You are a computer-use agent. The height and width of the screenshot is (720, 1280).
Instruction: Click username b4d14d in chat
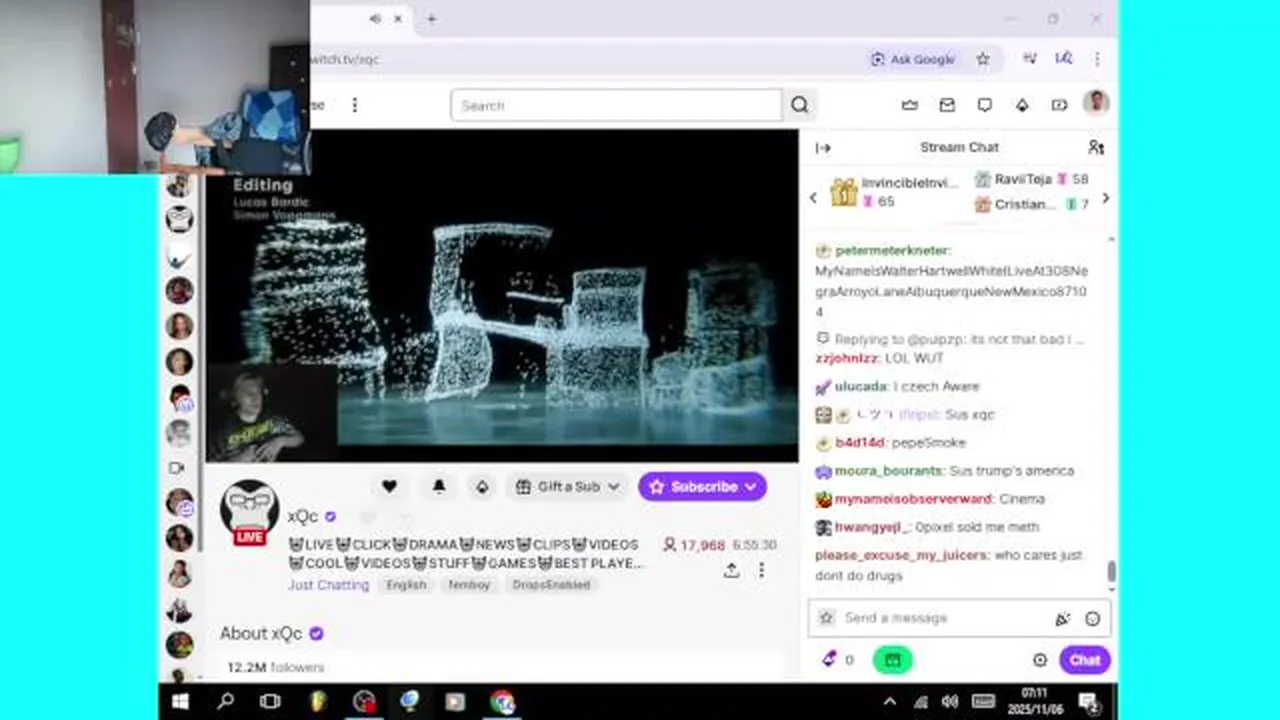[859, 442]
